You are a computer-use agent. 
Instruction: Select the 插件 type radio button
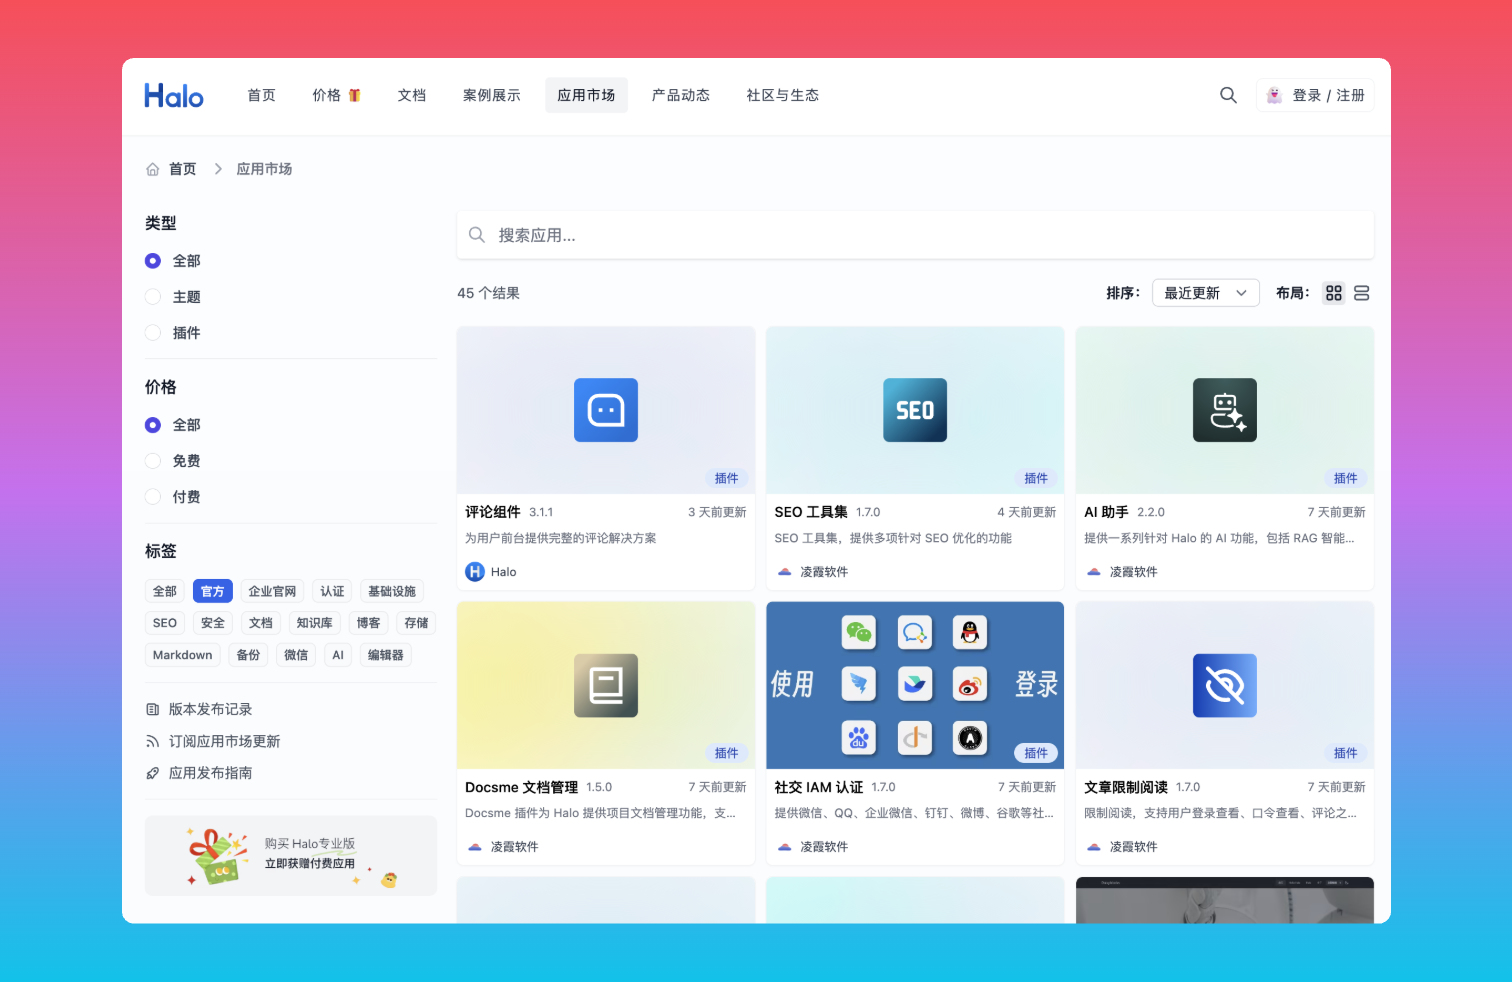pyautogui.click(x=152, y=332)
